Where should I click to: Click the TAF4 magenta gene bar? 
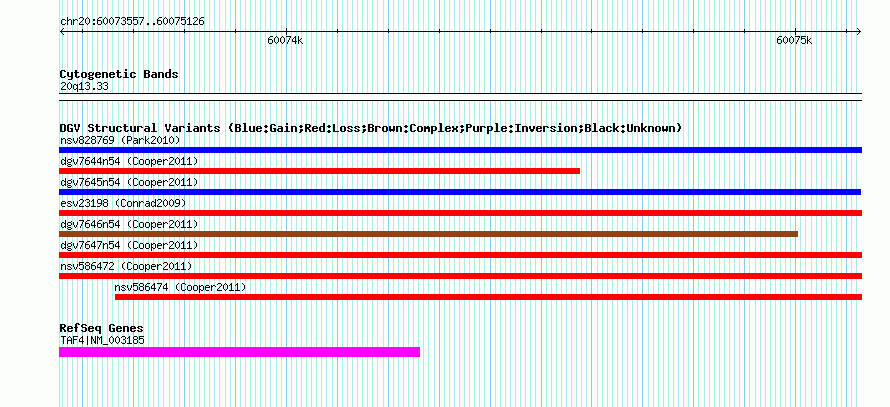coord(240,352)
